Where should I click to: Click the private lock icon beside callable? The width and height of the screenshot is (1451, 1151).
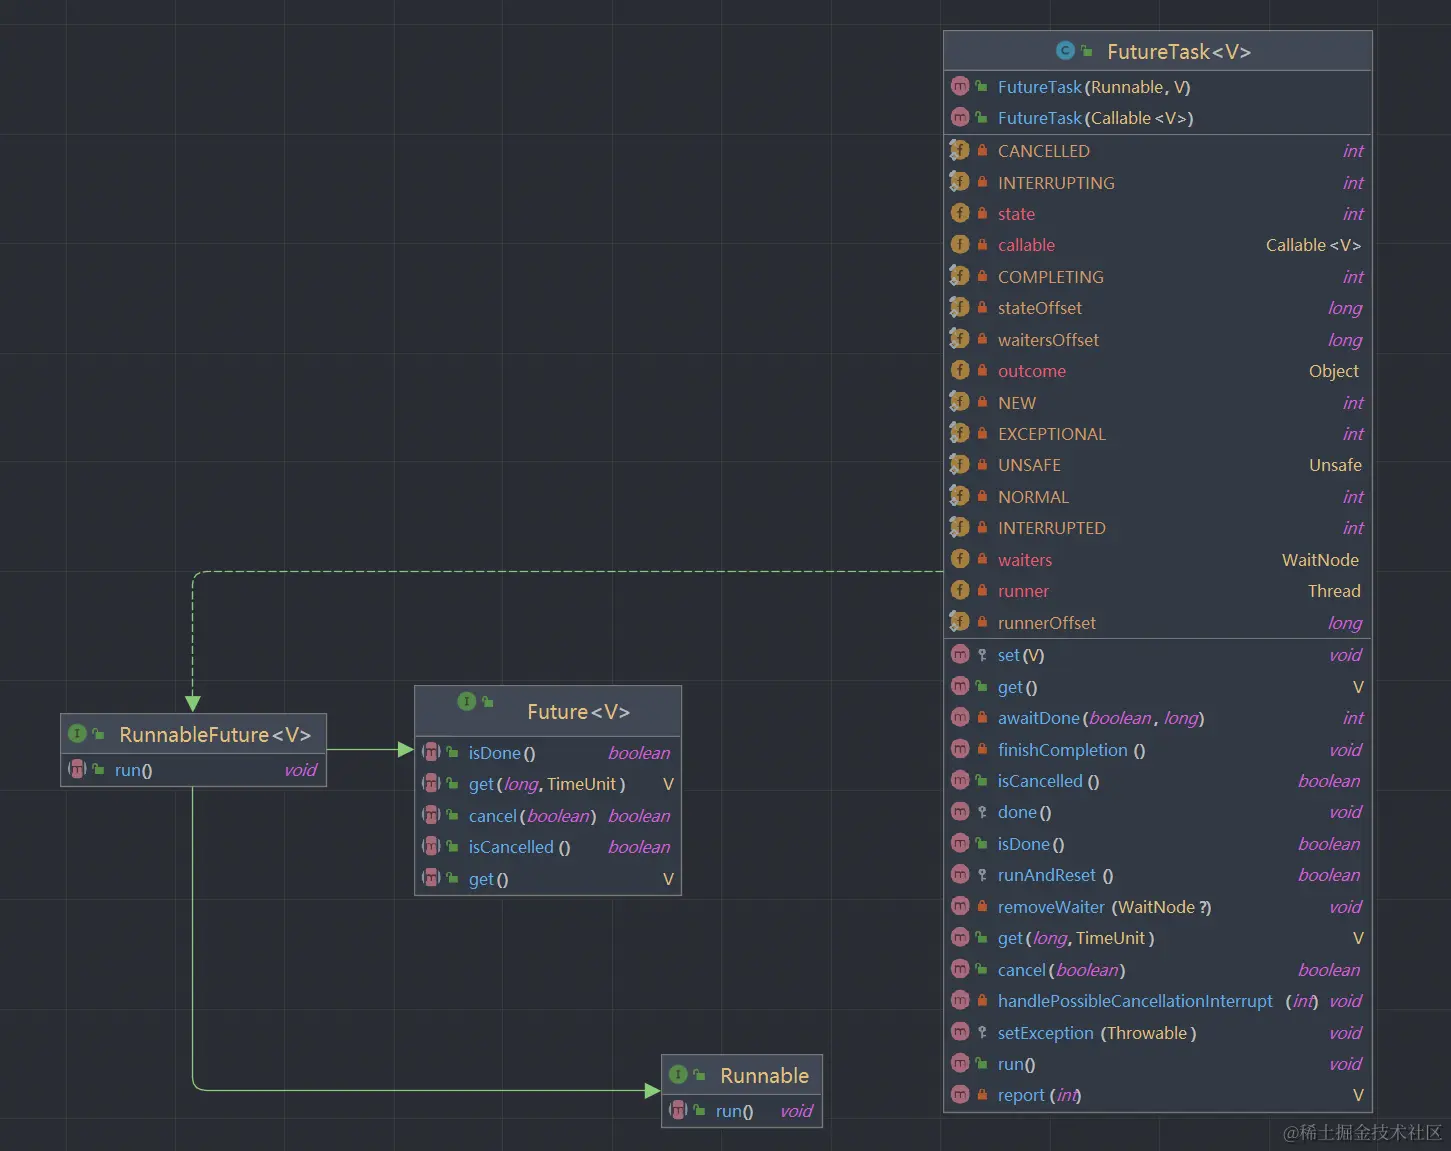982,245
